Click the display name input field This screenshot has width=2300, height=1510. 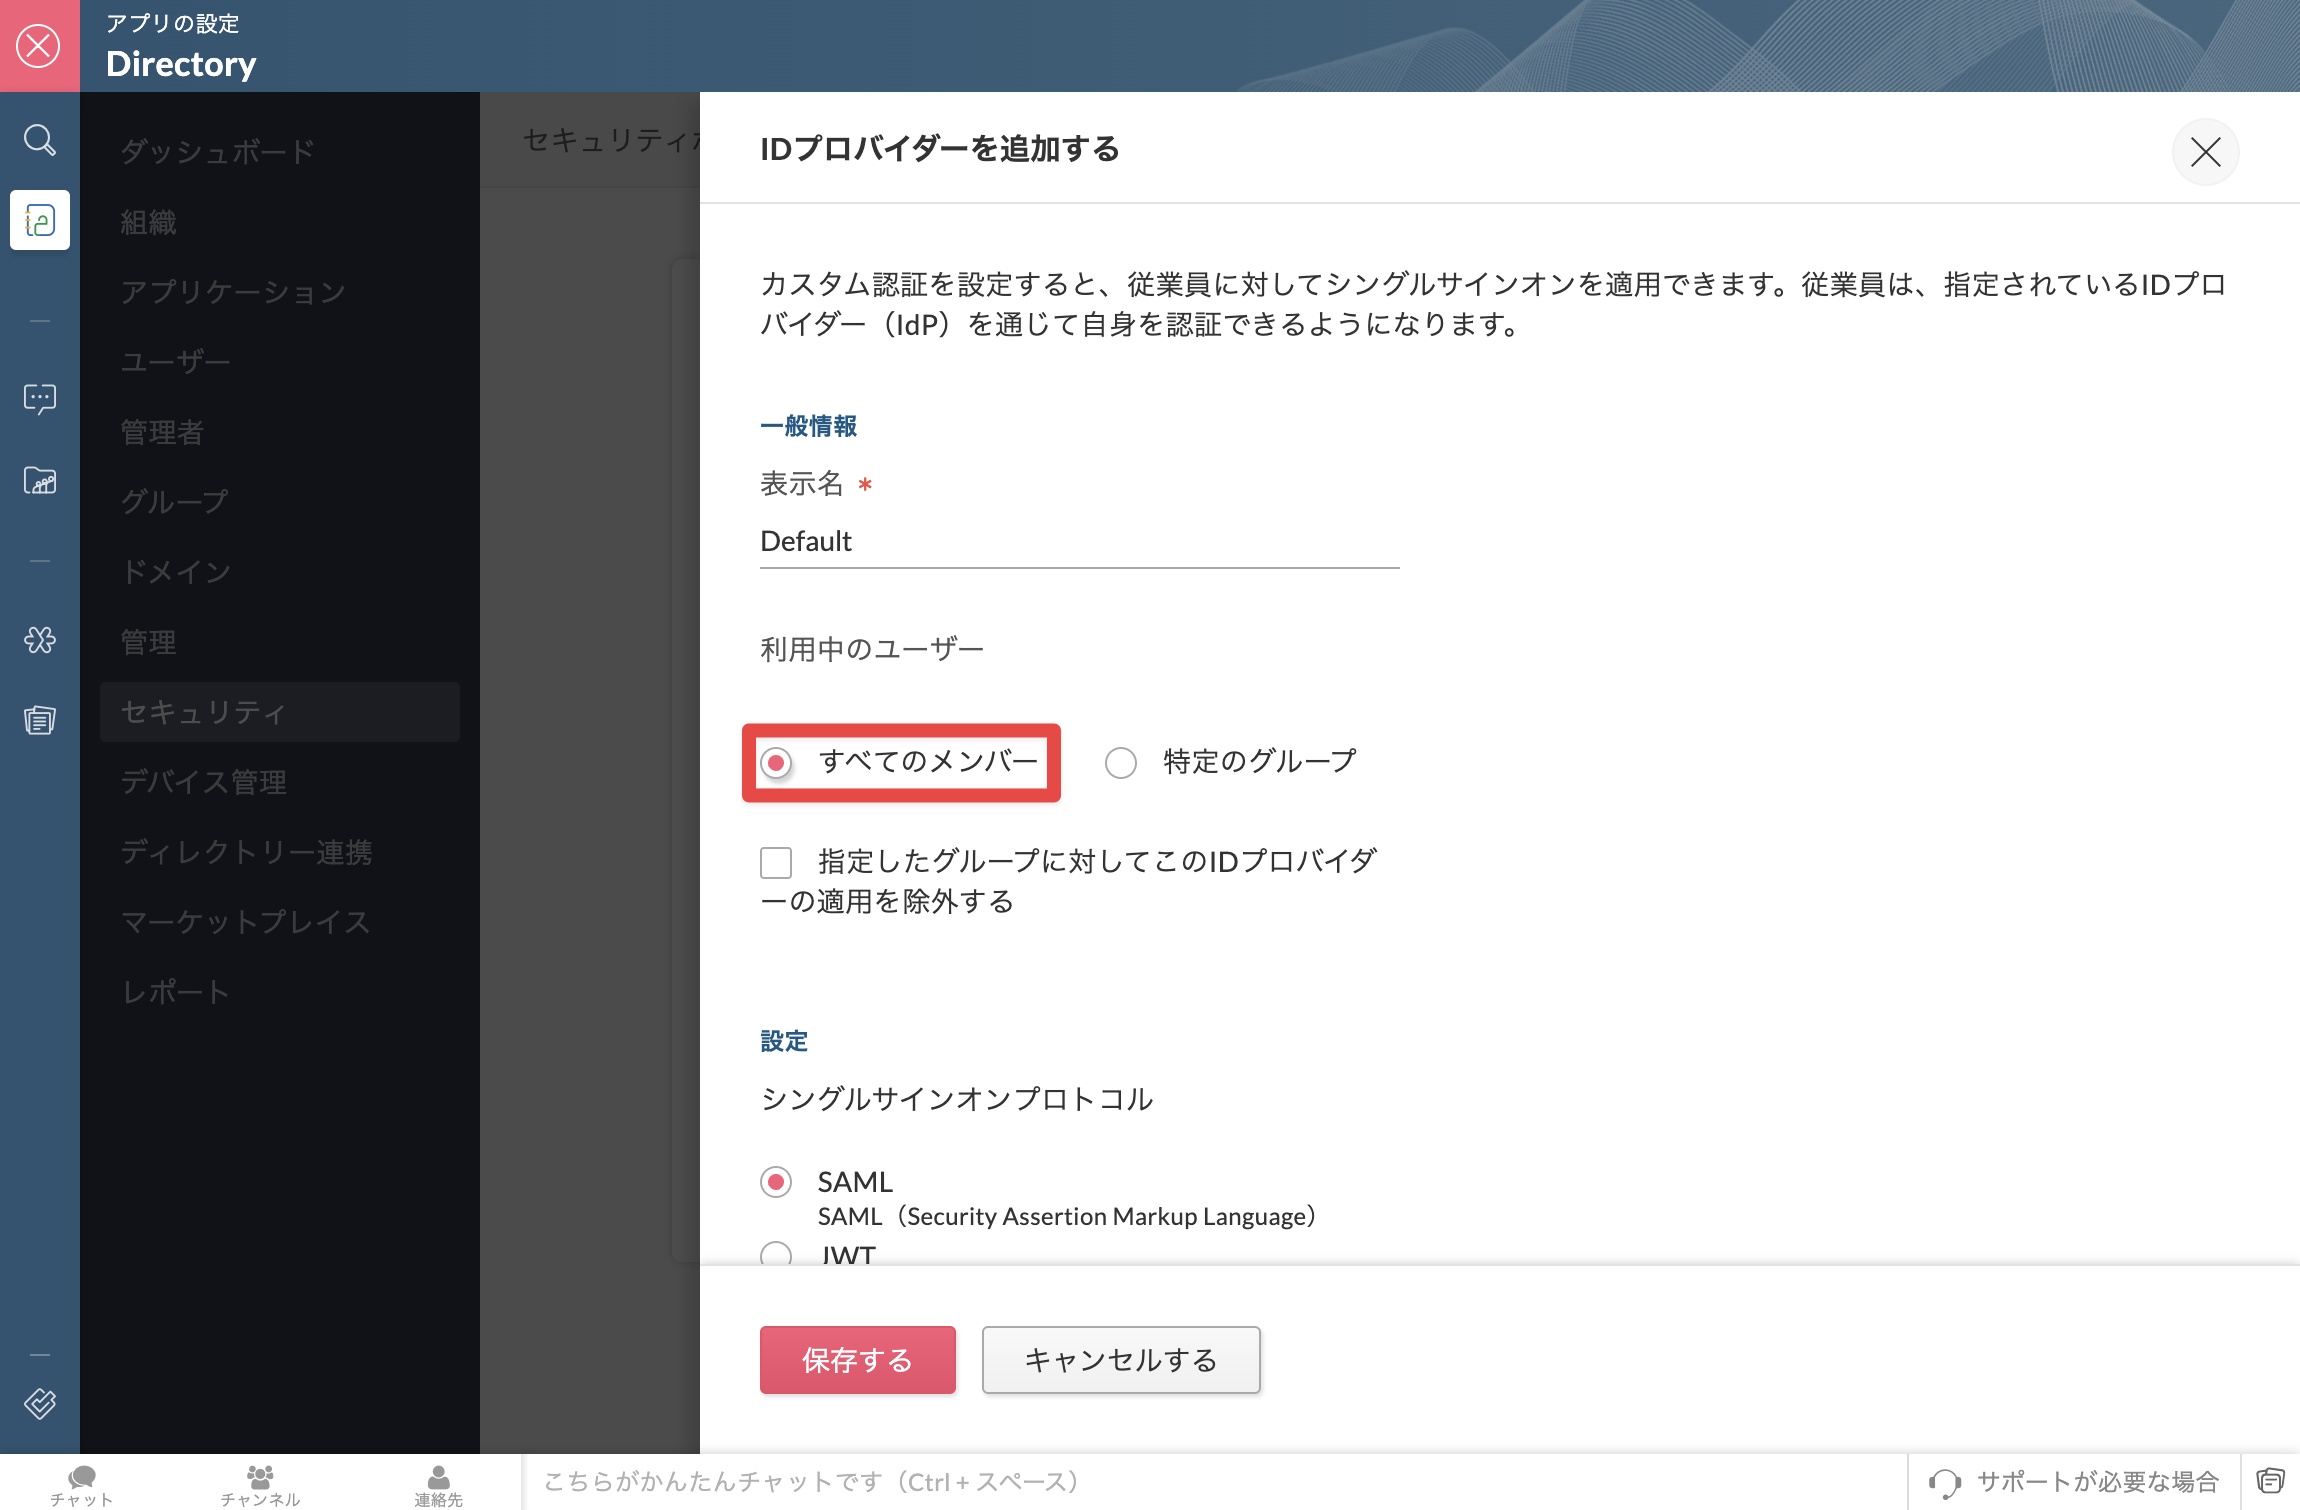pos(1079,542)
